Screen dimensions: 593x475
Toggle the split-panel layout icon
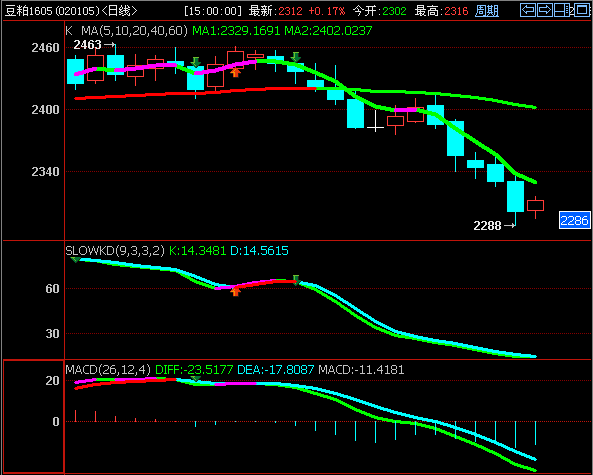coord(562,10)
